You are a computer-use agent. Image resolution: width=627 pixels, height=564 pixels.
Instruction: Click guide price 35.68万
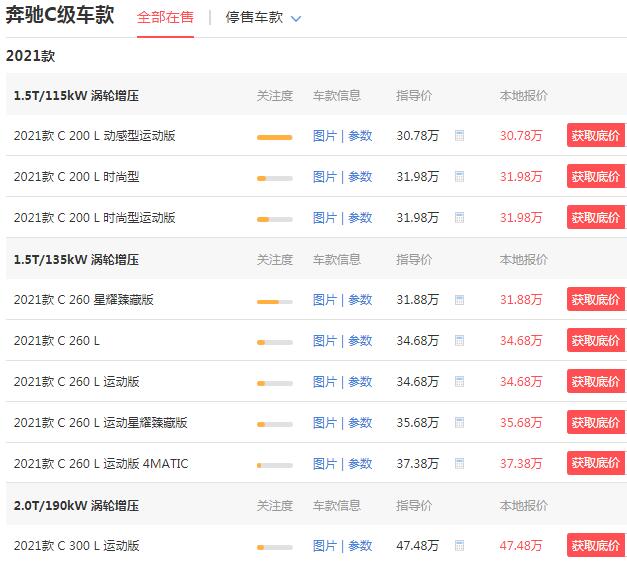417,423
